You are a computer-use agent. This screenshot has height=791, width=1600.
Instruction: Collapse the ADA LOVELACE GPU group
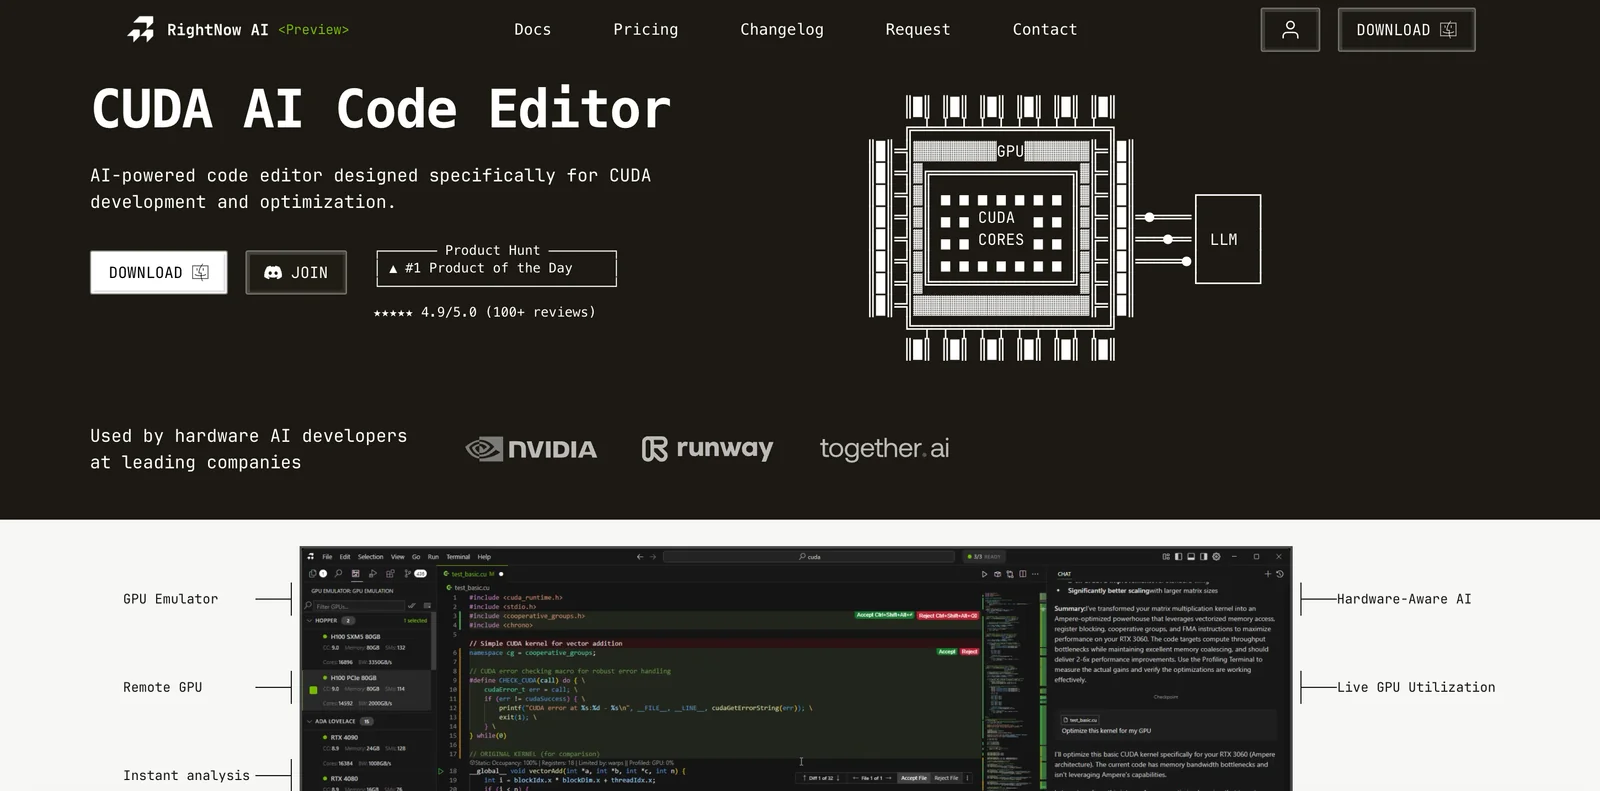310,721
